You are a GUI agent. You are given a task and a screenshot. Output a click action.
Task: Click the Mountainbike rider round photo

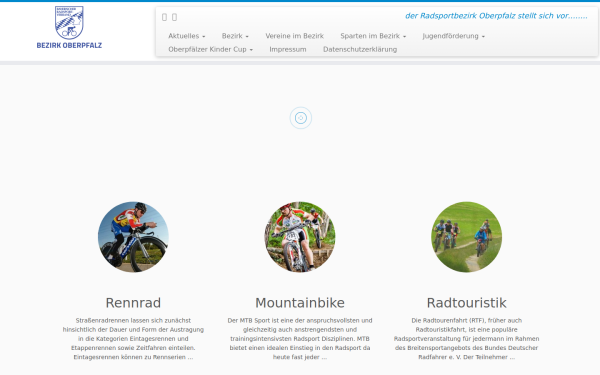tap(300, 237)
